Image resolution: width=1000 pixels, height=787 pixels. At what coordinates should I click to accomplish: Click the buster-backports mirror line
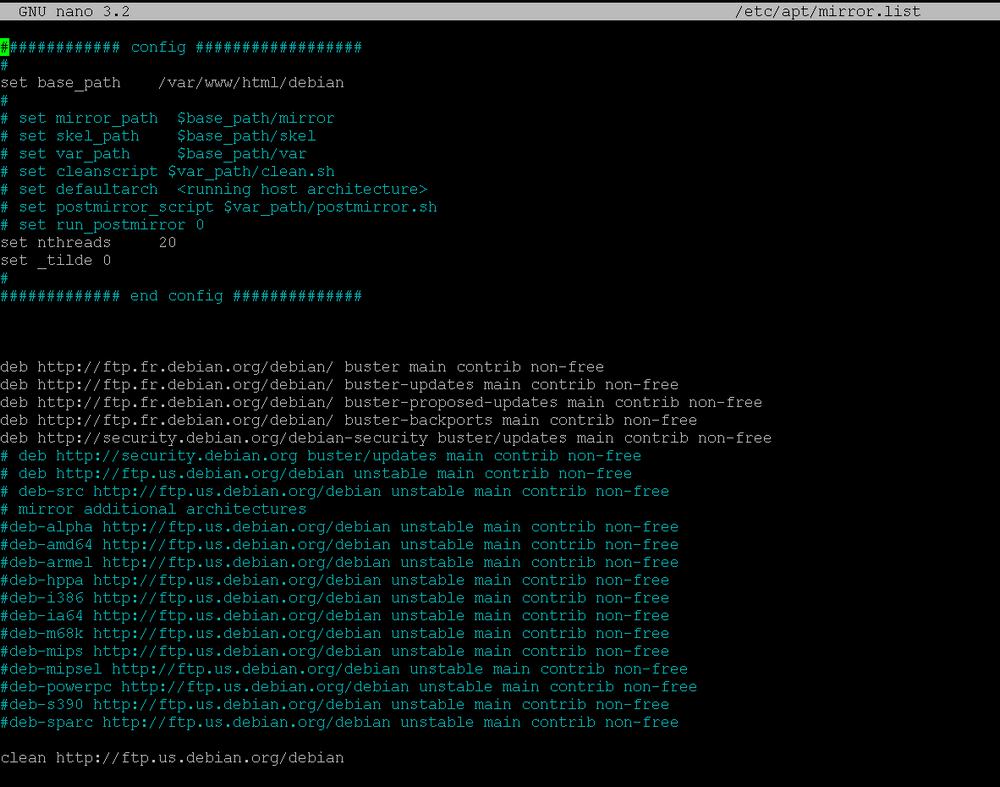click(350, 420)
